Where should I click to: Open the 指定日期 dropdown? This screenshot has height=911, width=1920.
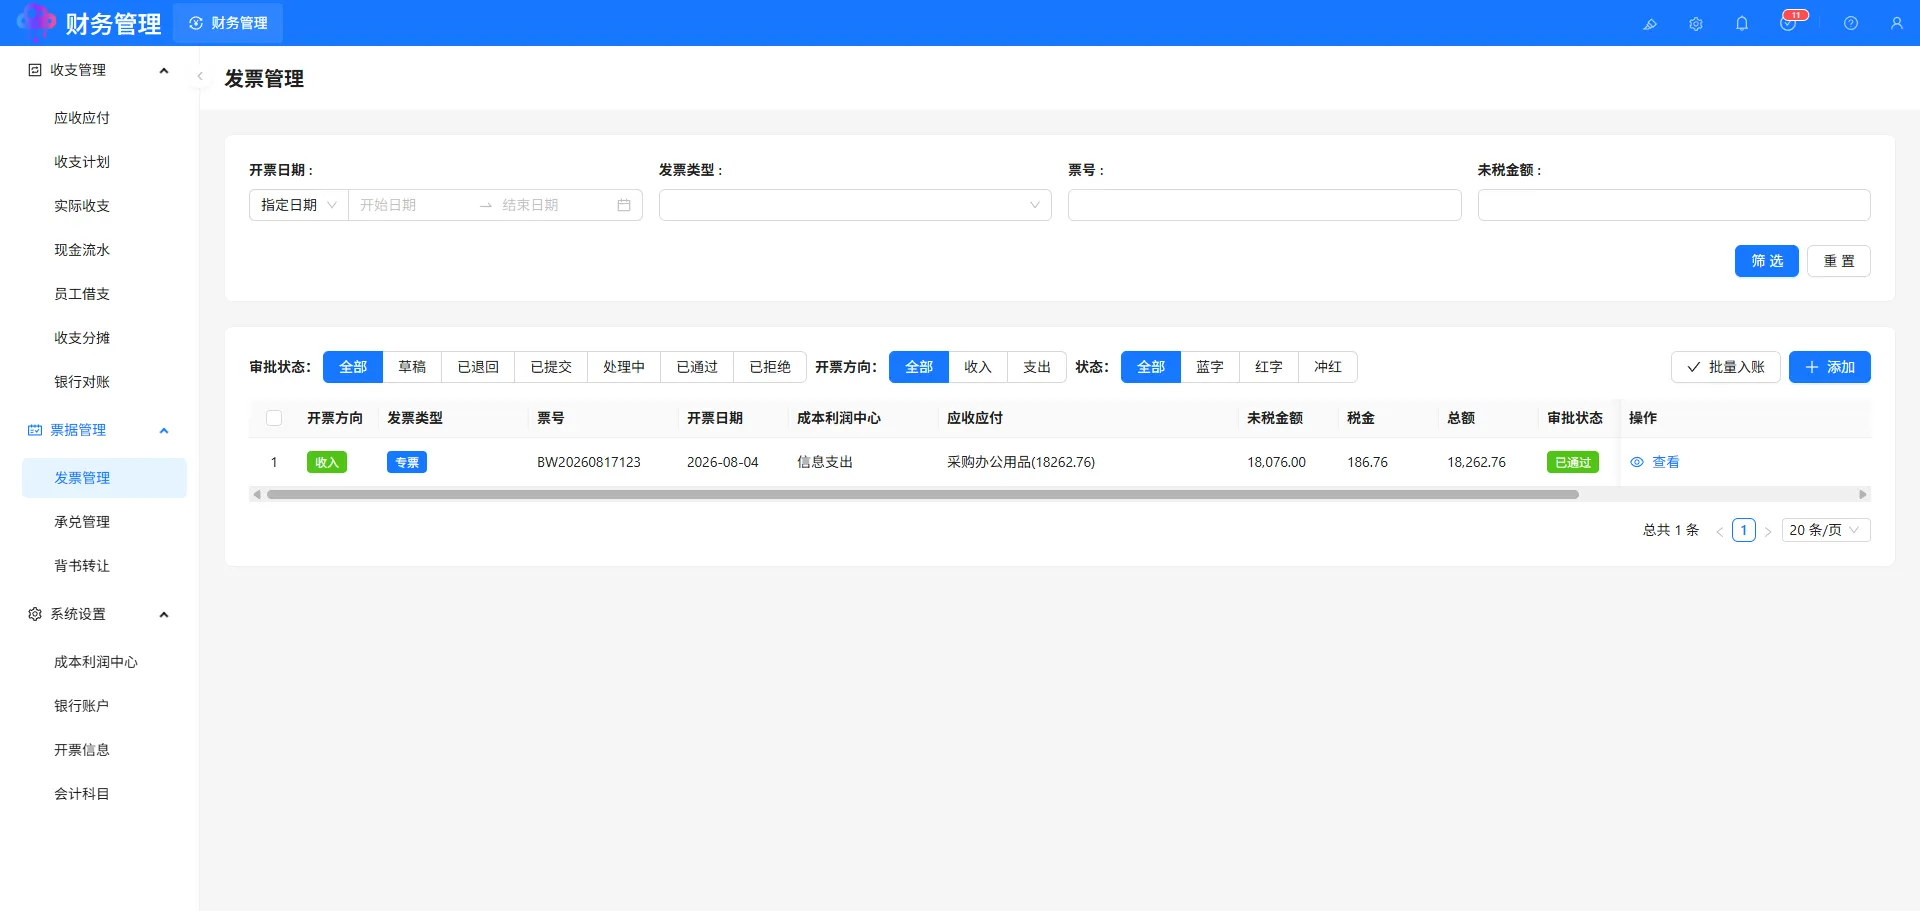(x=298, y=205)
